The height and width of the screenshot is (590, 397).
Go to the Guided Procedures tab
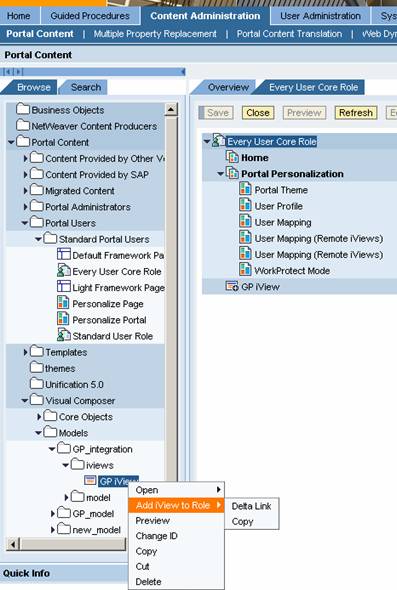(x=90, y=16)
